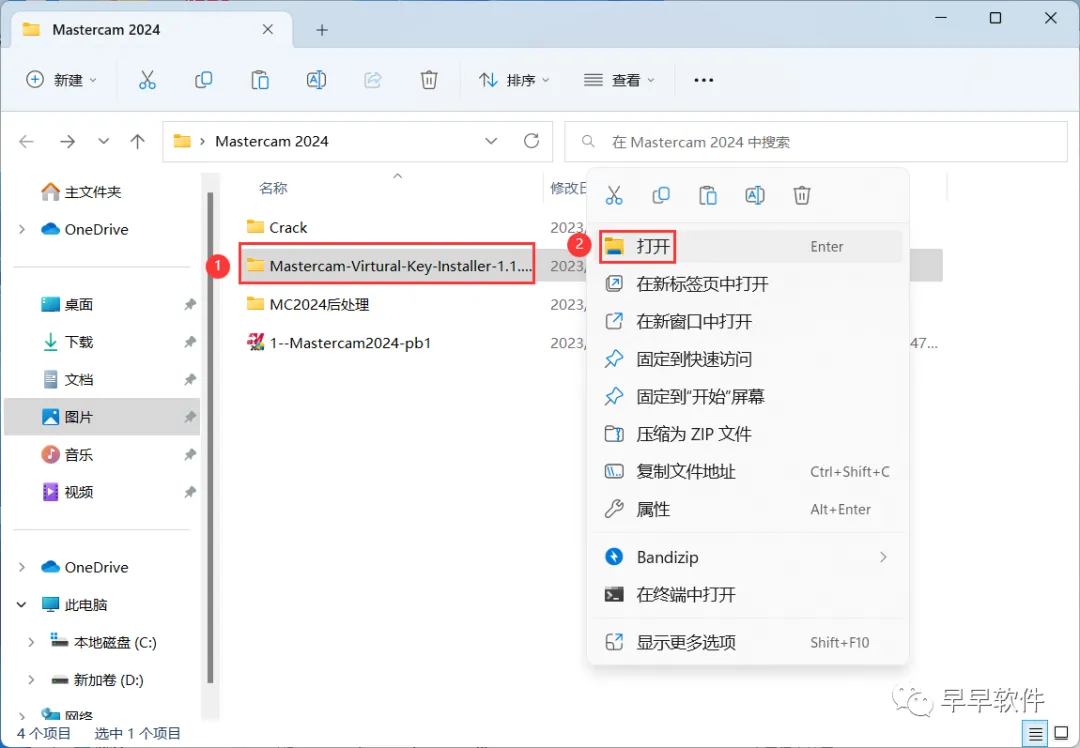This screenshot has height=748, width=1080.
Task: Expand 本地磁盘 (C:) tree node
Action: point(31,642)
